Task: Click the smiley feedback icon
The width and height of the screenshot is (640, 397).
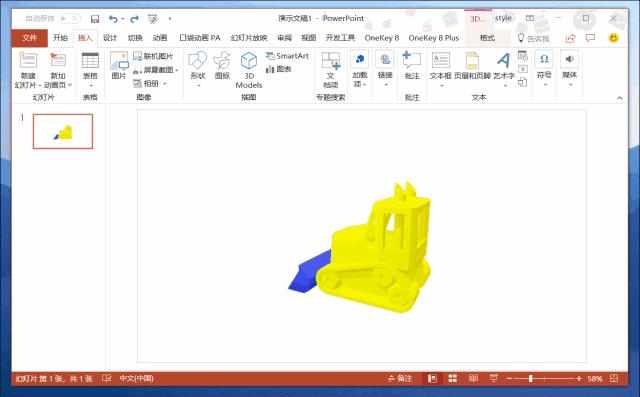Action: 613,38
